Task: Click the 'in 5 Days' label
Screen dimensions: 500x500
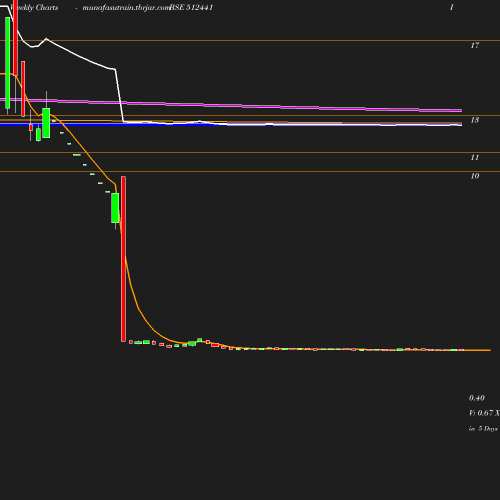Action: (x=483, y=429)
